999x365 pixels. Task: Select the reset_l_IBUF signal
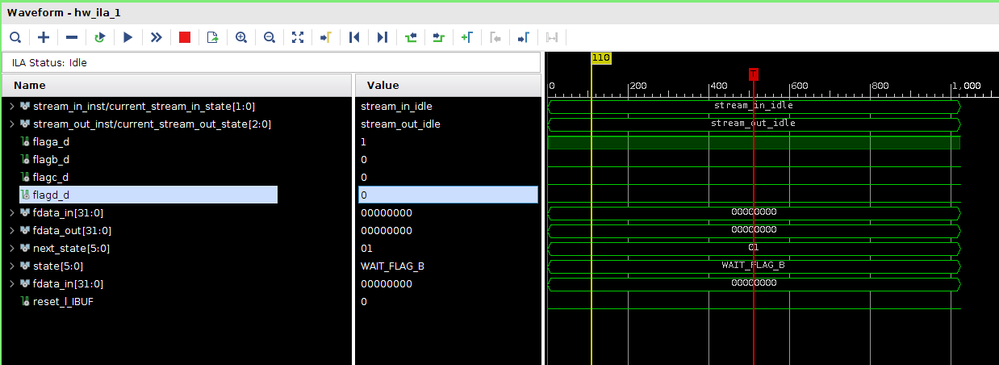[63, 301]
